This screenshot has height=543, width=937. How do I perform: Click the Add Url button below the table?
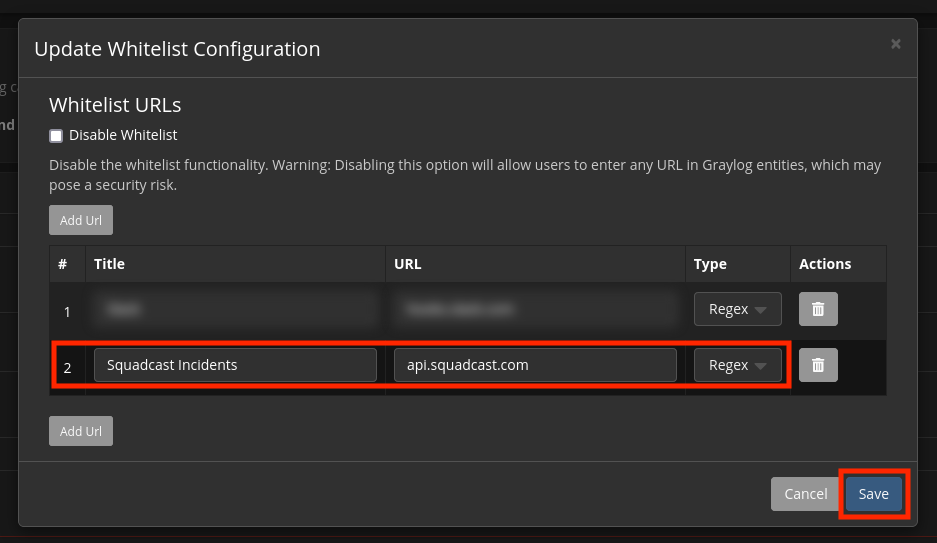point(81,431)
